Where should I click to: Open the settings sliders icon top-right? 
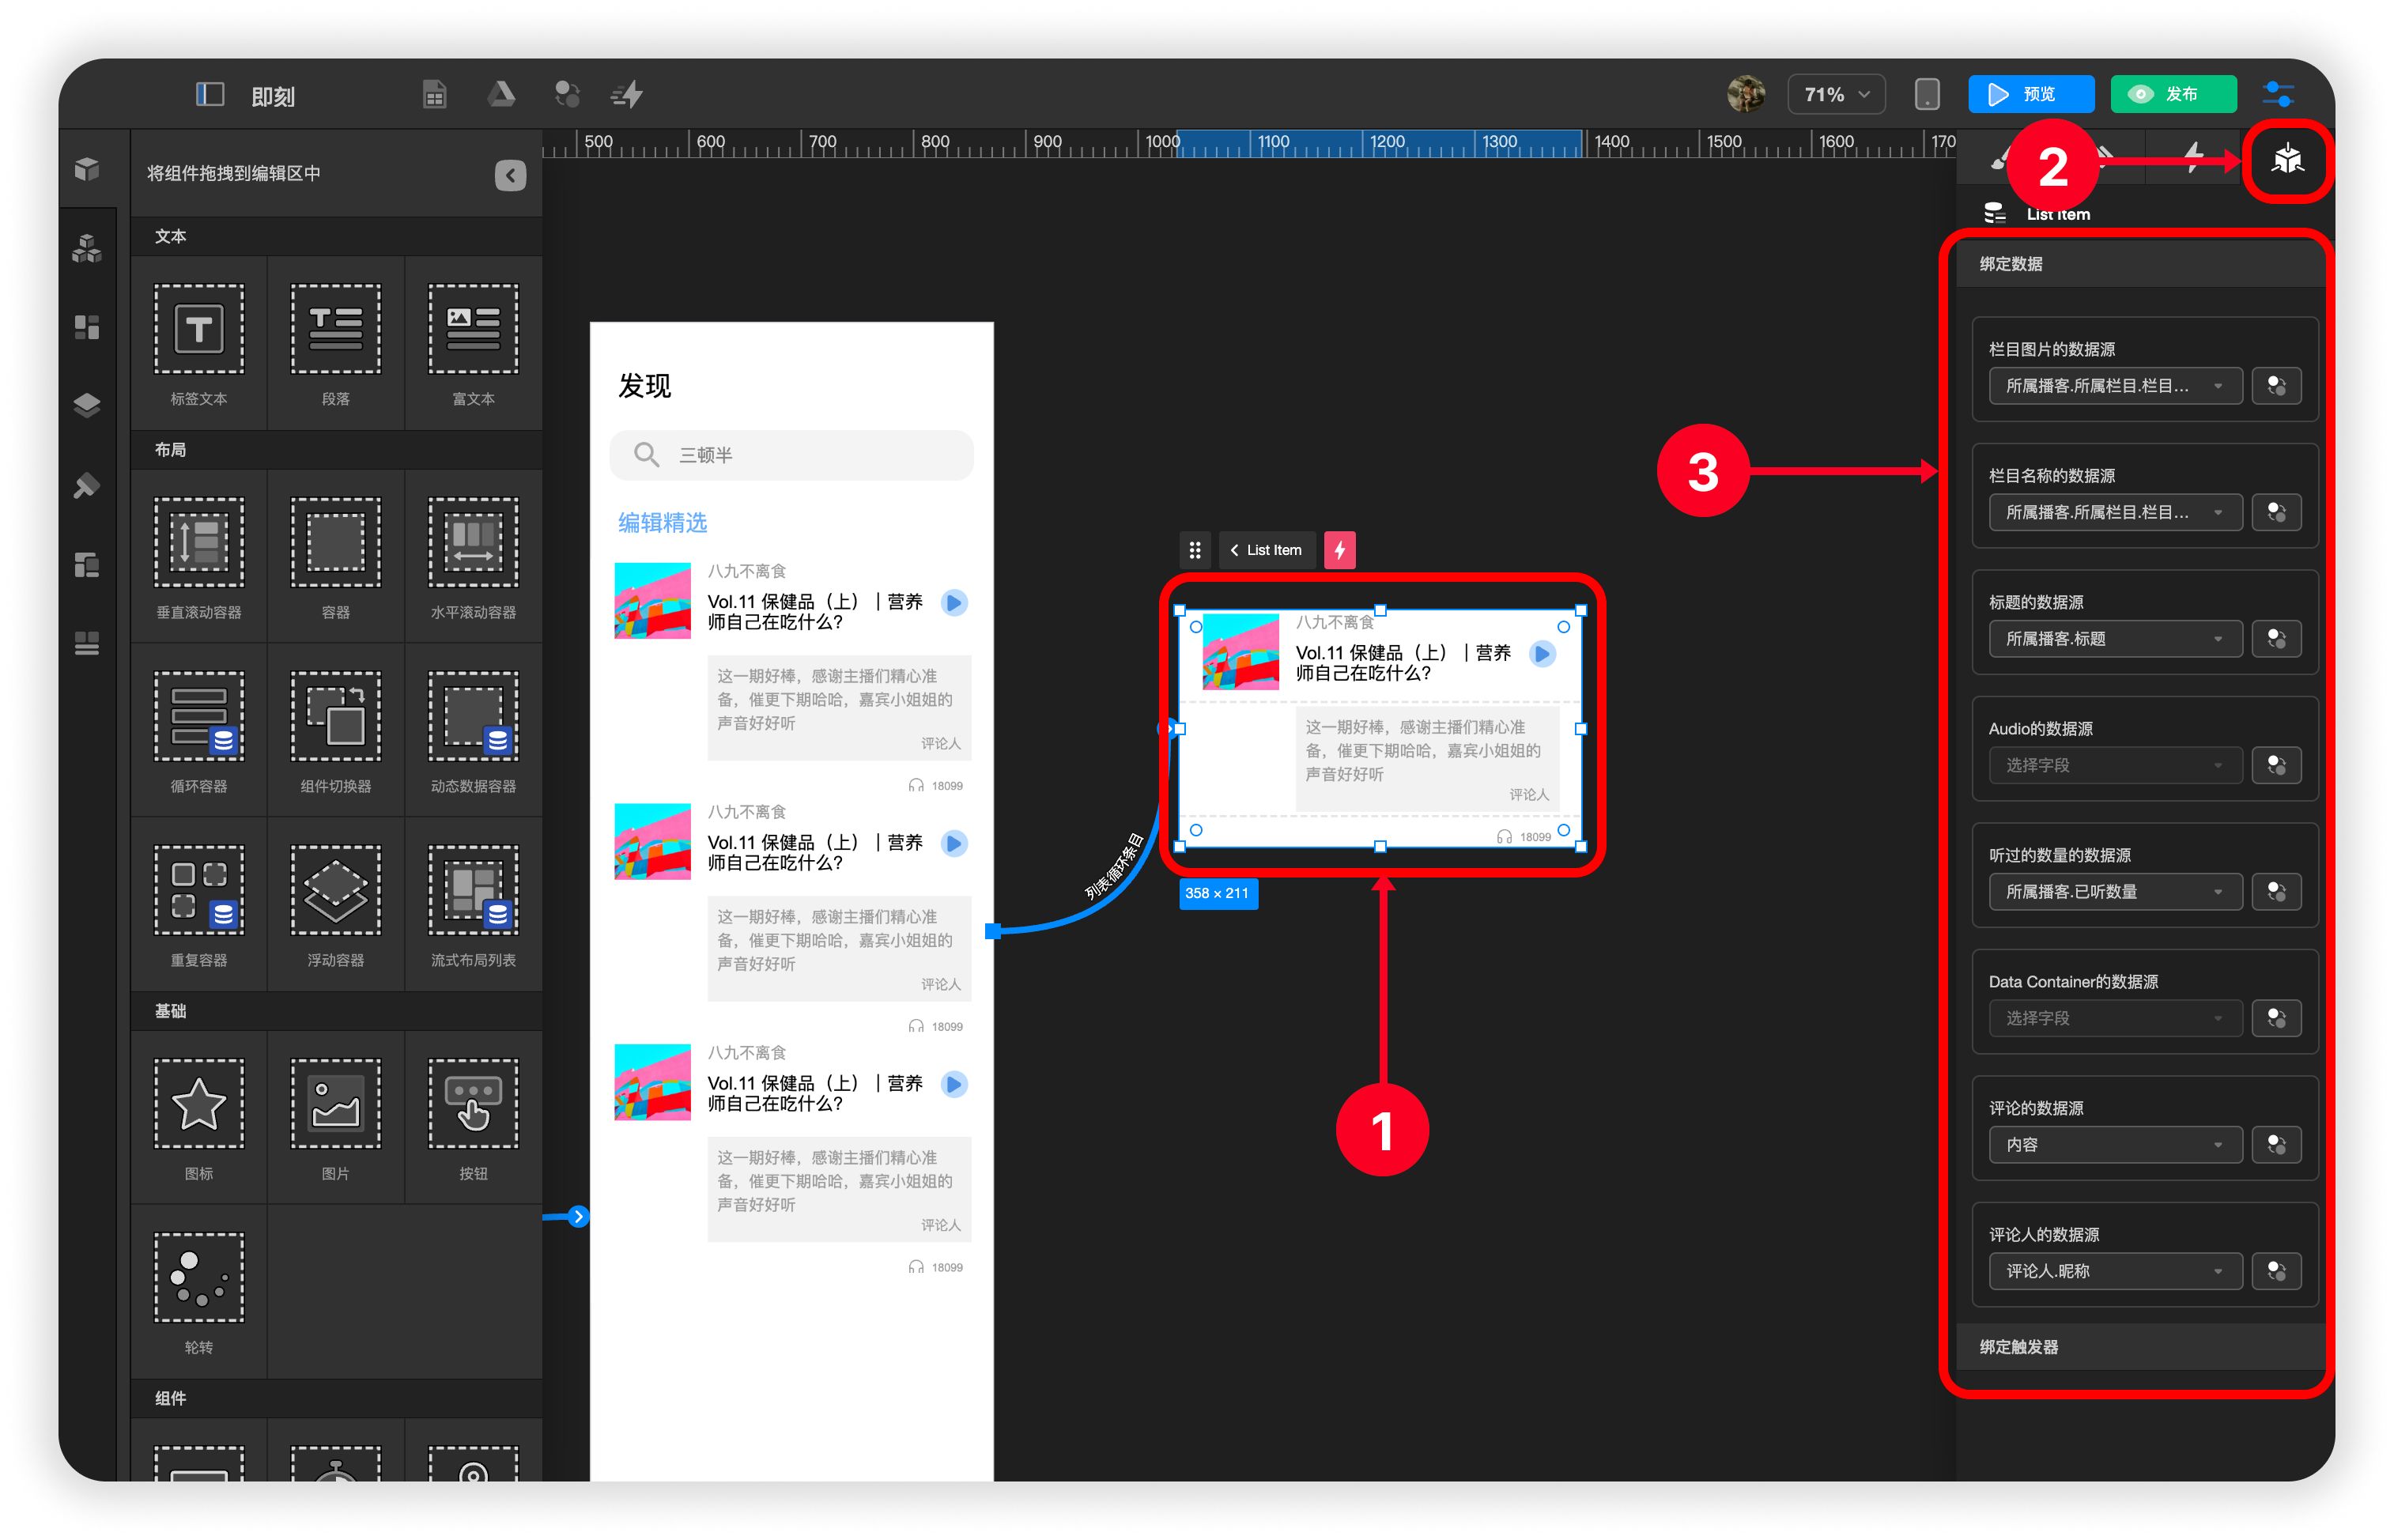pos(2278,95)
